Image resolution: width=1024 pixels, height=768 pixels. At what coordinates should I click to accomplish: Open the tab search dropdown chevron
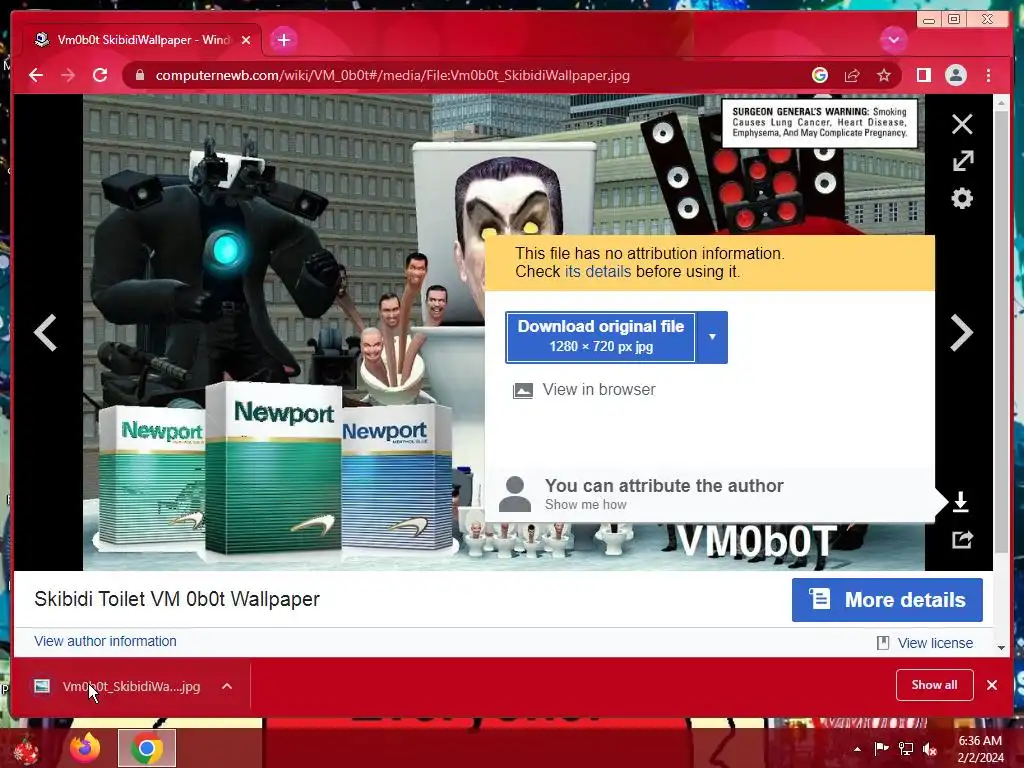(893, 40)
